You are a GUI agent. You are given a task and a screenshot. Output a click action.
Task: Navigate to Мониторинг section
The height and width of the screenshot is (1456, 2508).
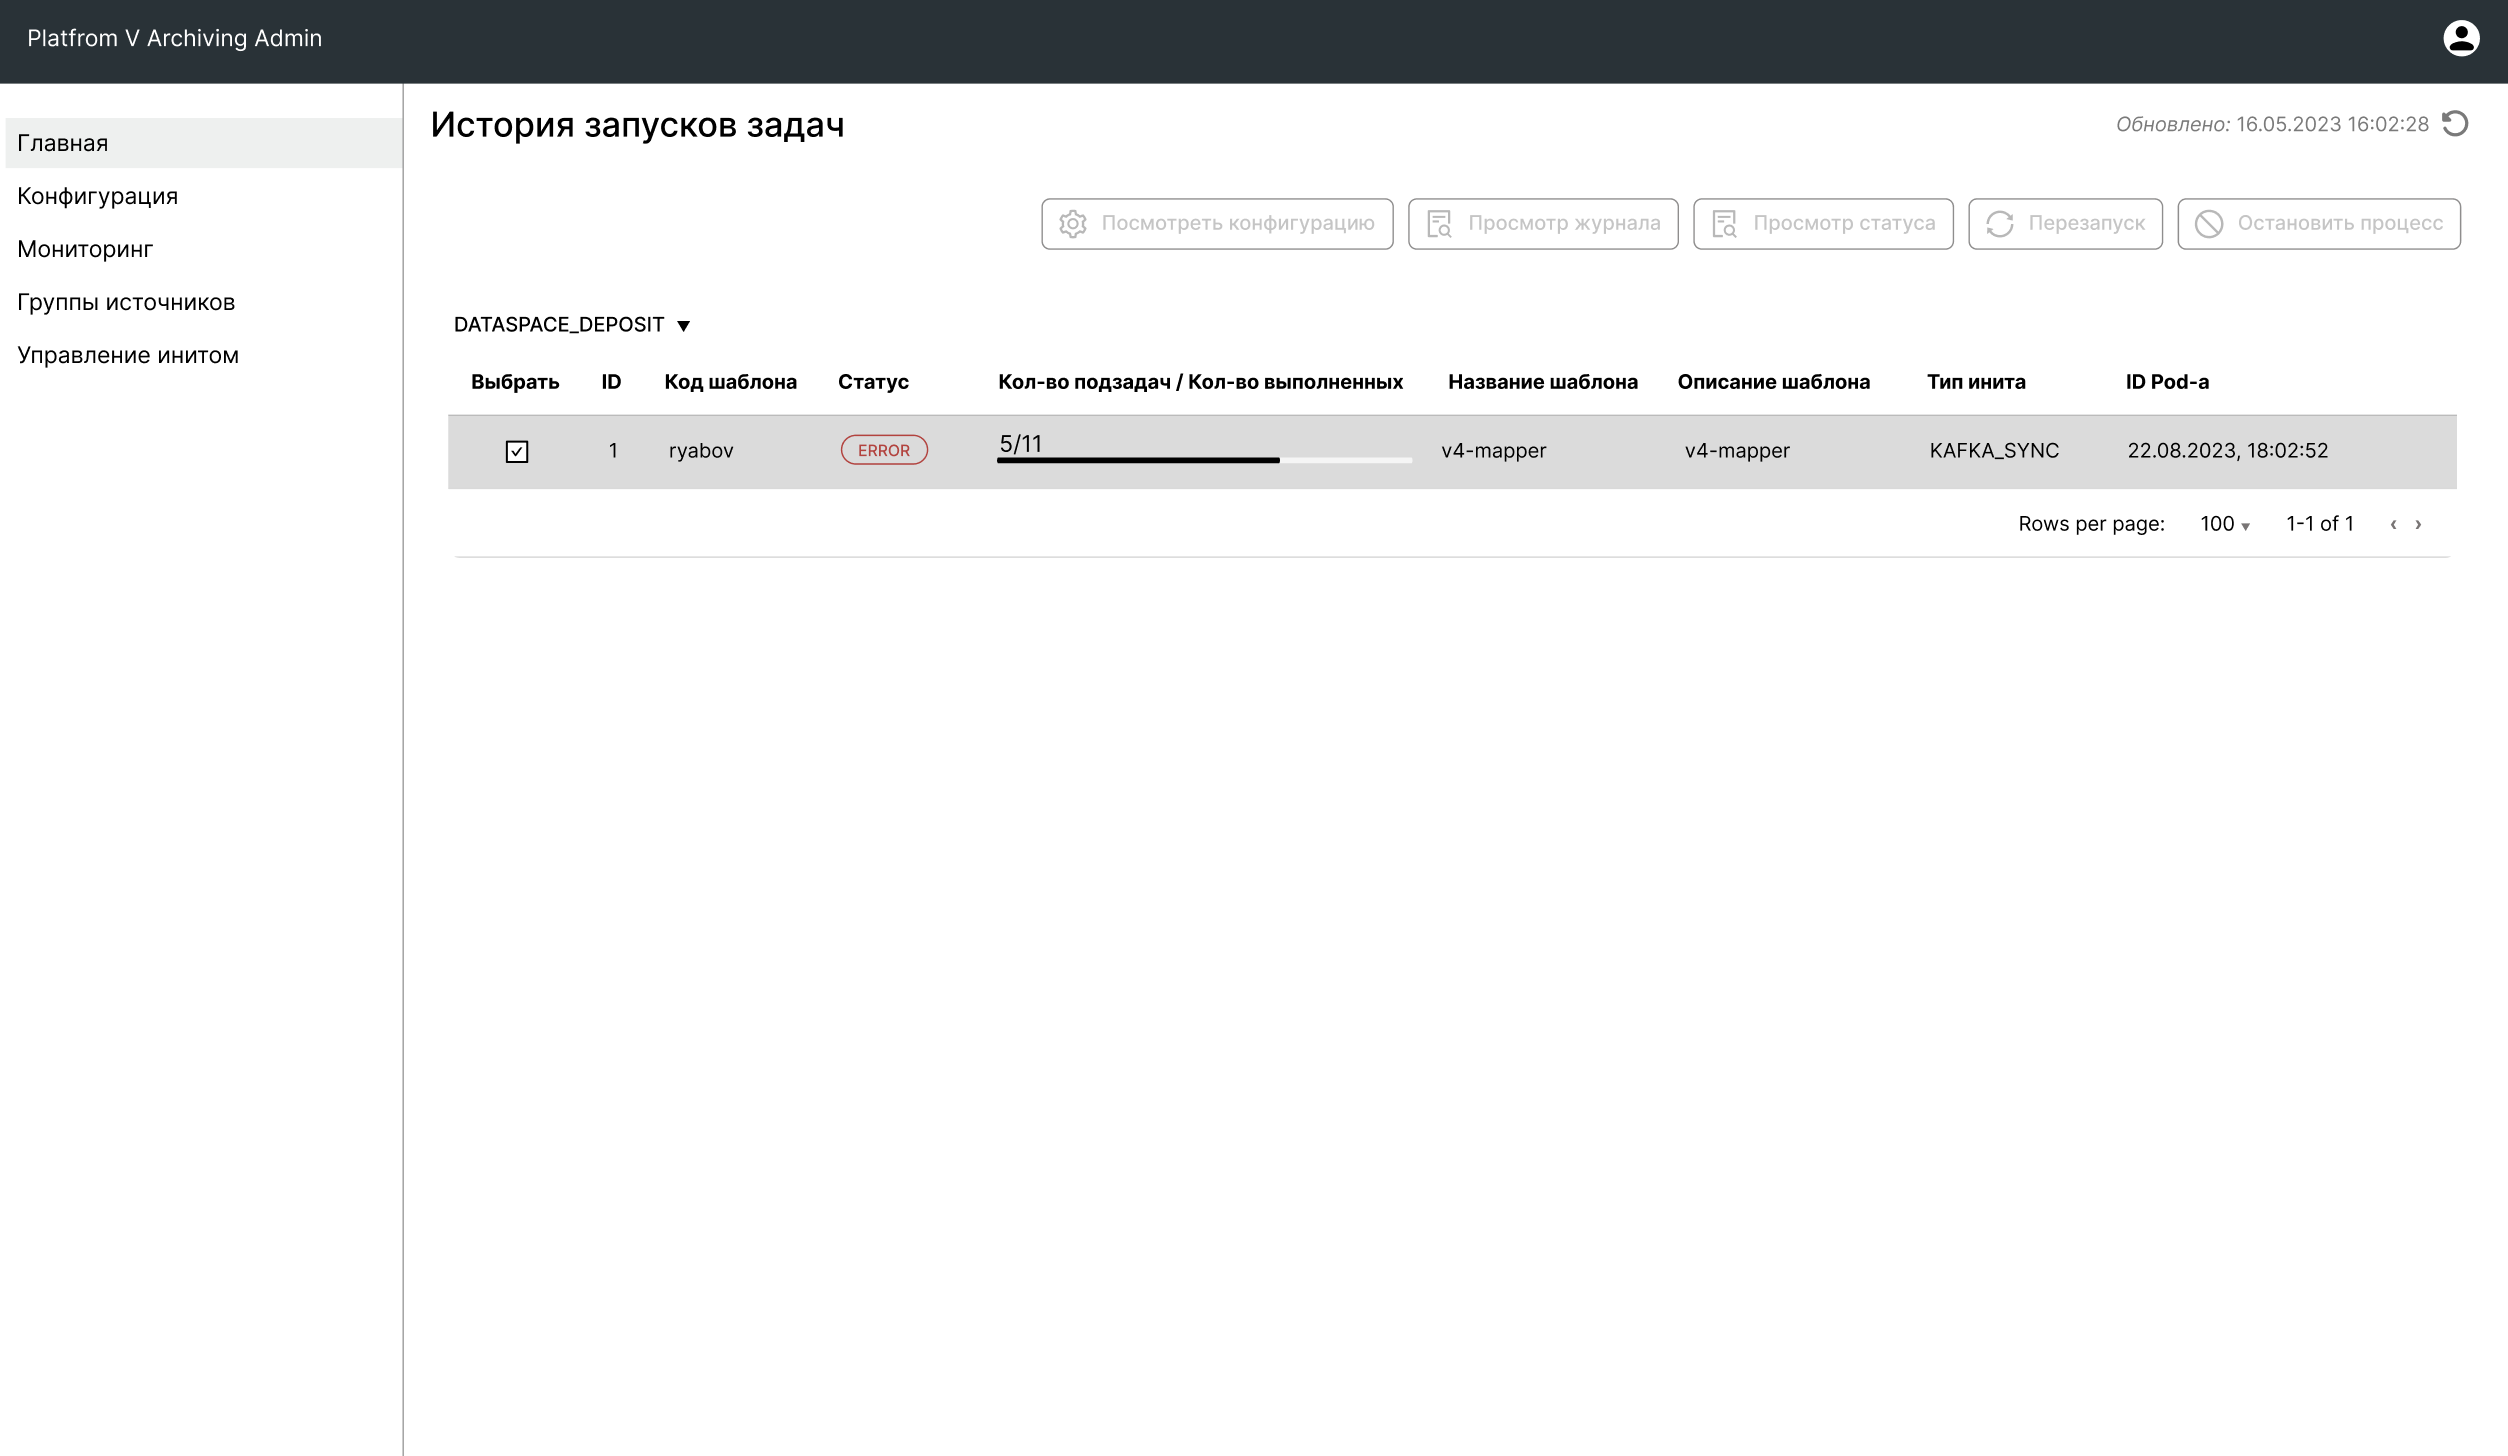coord(85,249)
